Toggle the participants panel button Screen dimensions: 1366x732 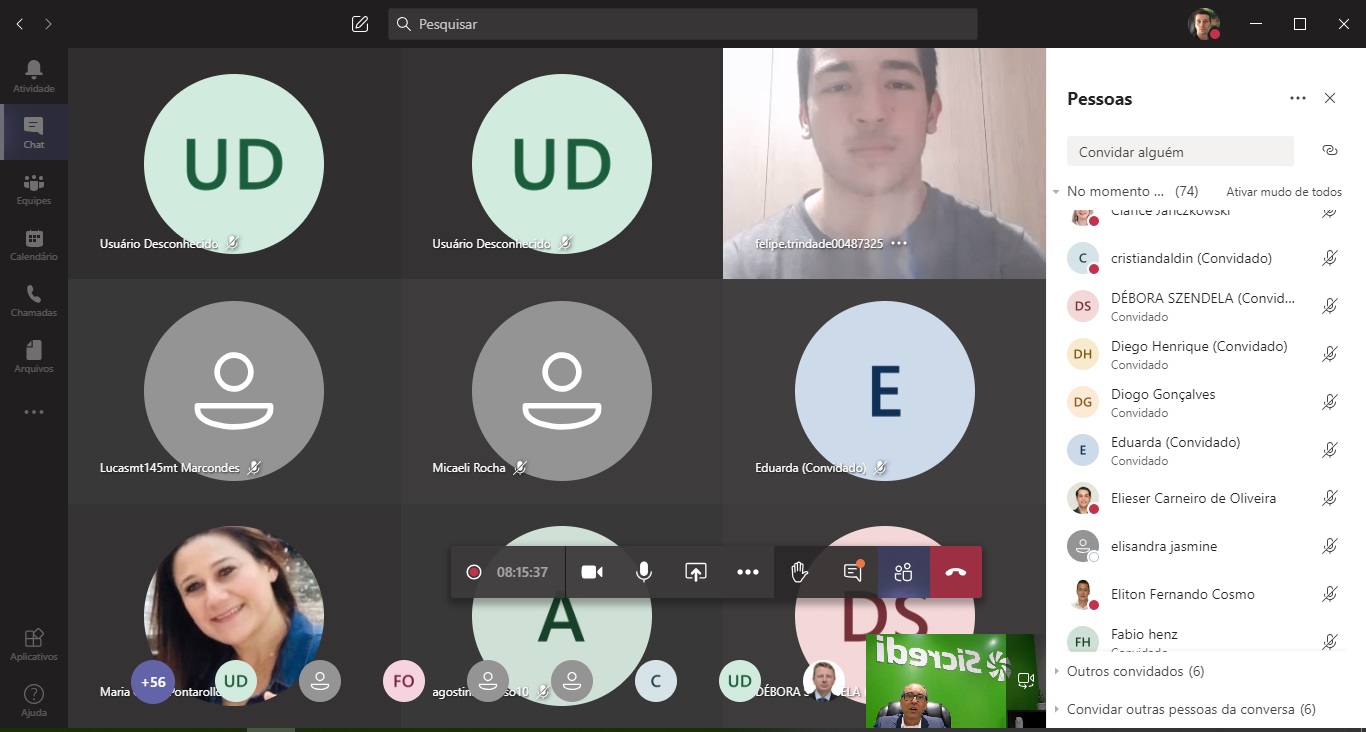click(x=904, y=572)
